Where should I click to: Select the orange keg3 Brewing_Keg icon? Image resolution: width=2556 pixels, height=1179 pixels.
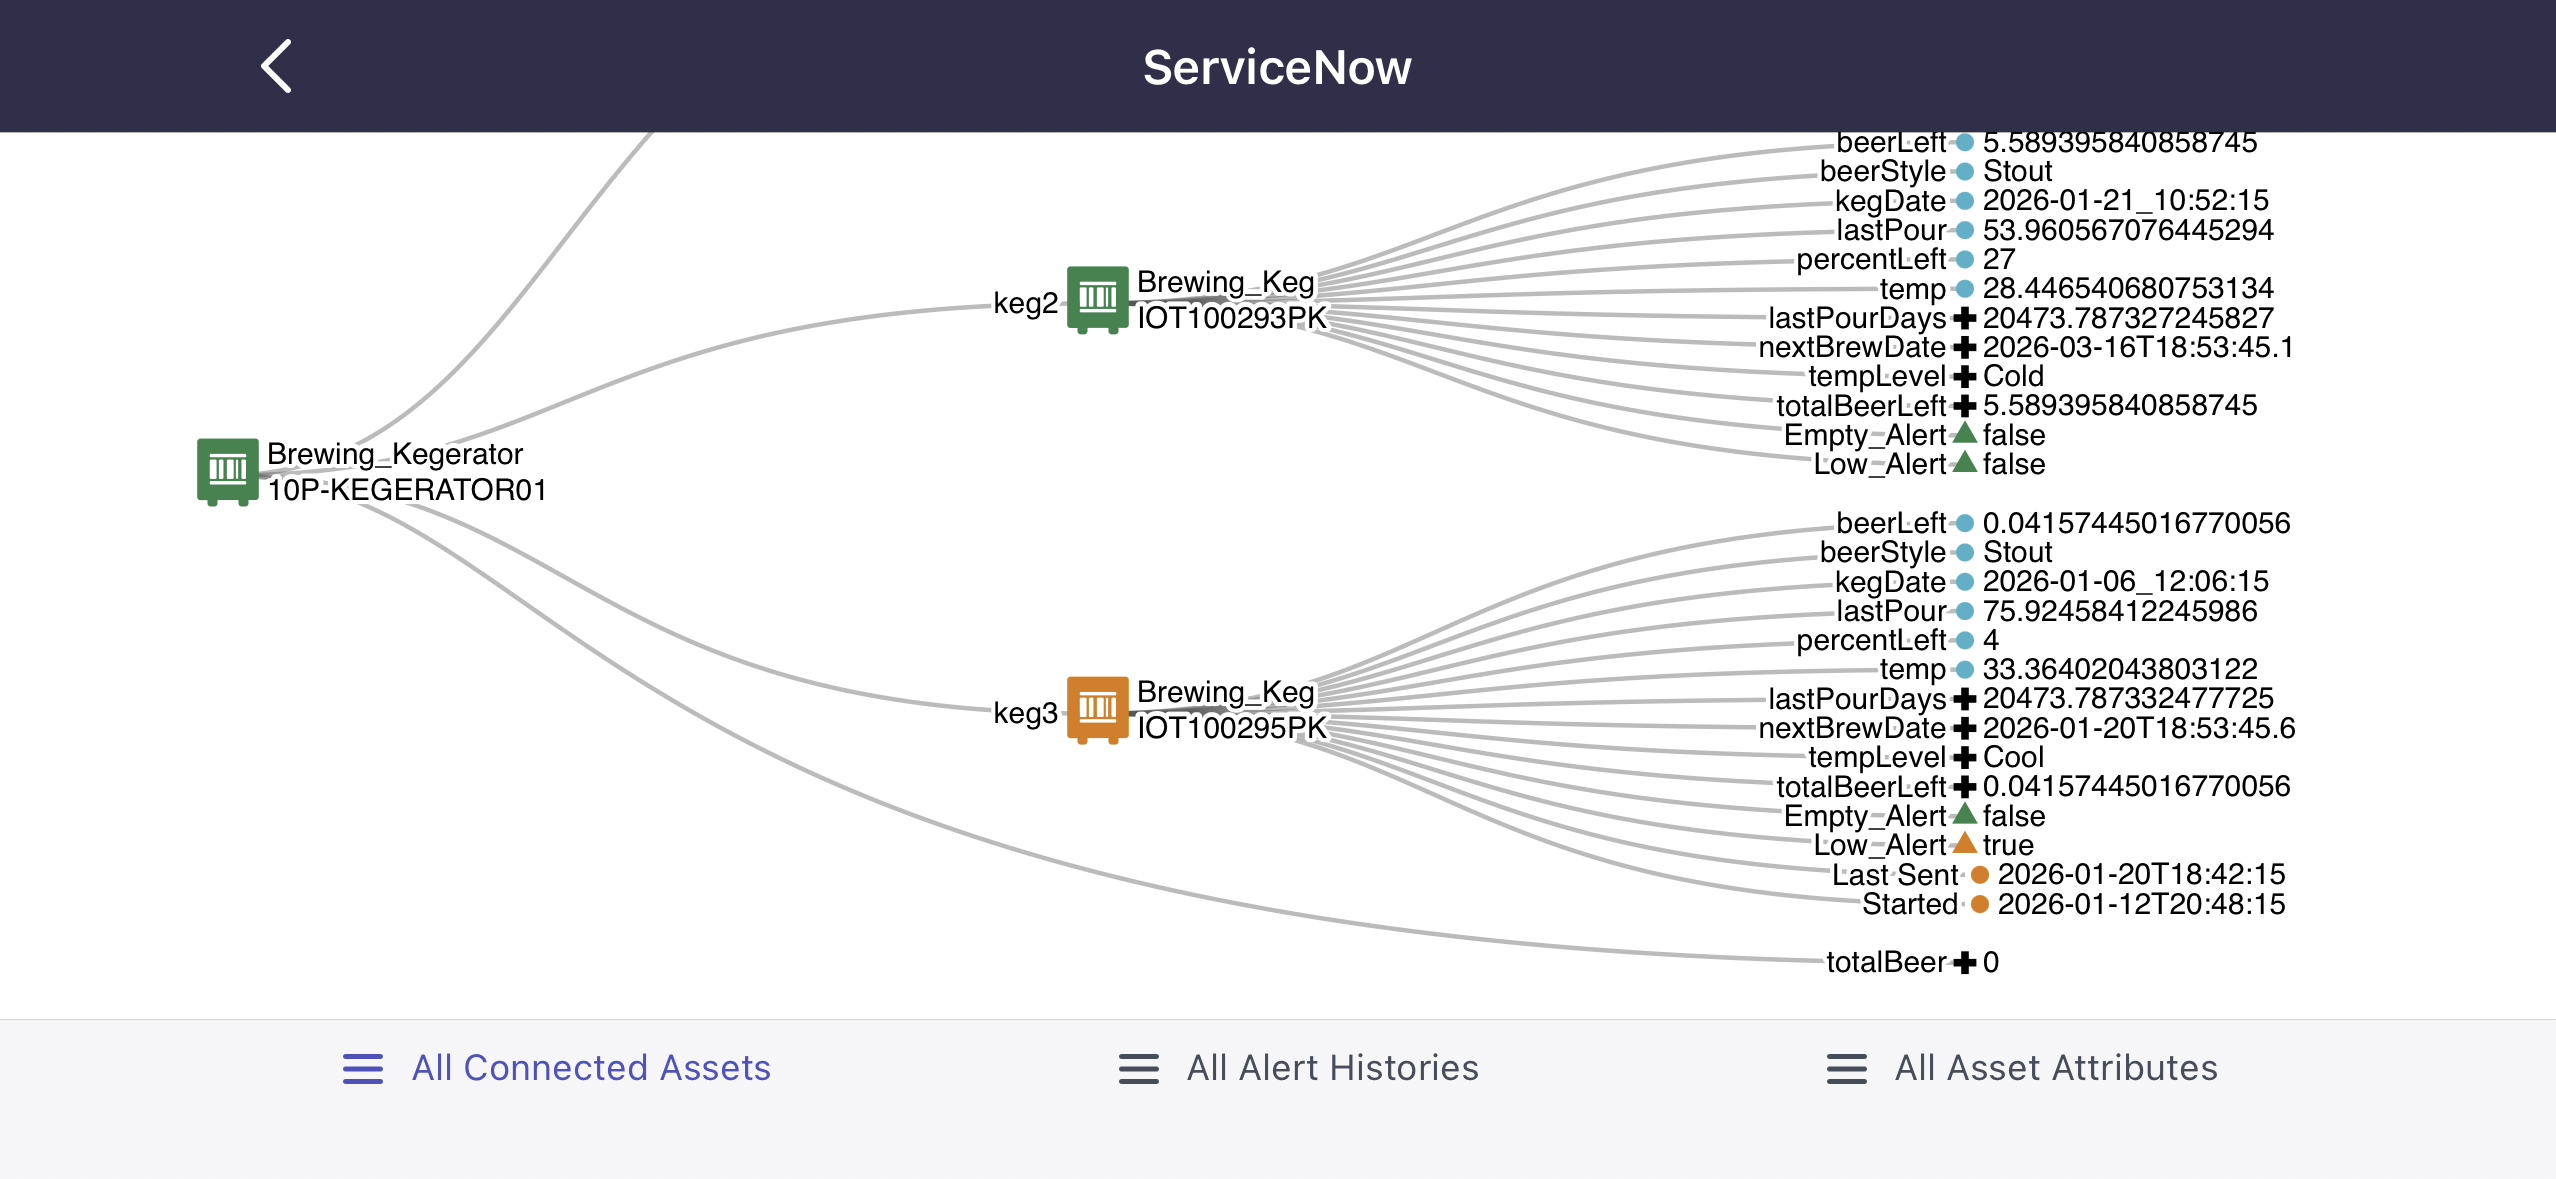[1098, 709]
